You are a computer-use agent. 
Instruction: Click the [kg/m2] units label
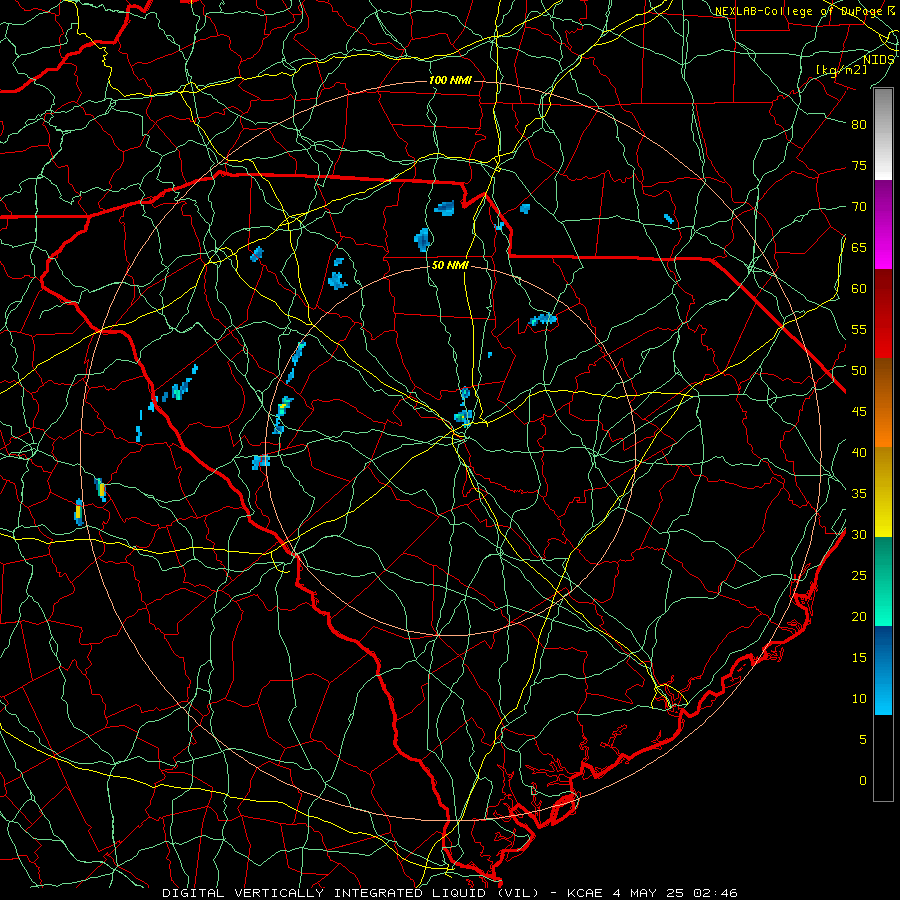[x=841, y=69]
